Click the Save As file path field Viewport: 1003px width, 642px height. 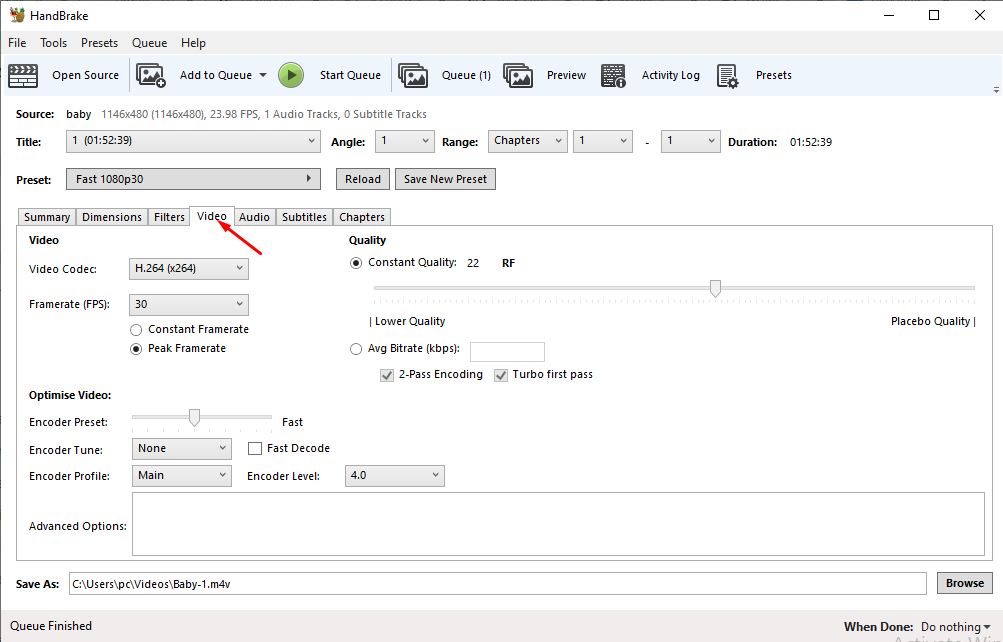(496, 583)
